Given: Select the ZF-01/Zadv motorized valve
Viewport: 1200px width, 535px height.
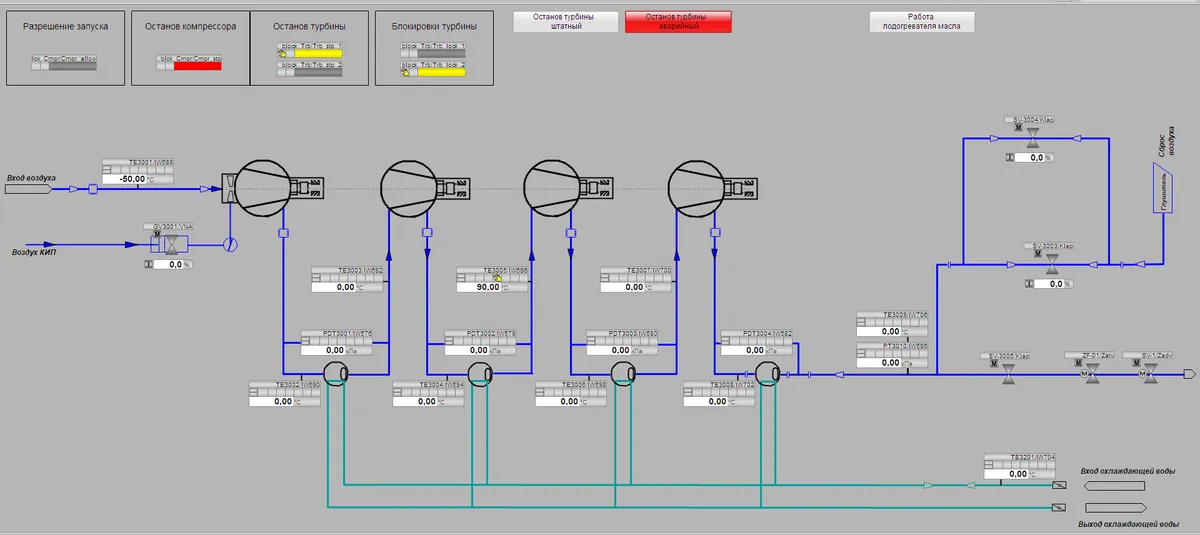Looking at the screenshot, I should tap(1092, 374).
